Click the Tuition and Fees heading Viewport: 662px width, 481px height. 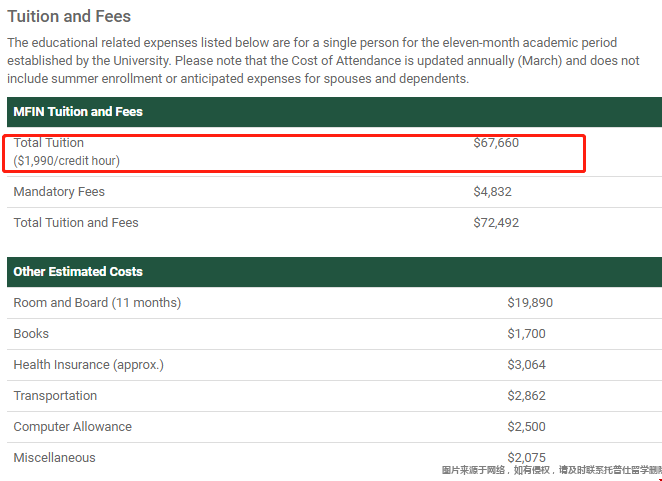click(69, 16)
